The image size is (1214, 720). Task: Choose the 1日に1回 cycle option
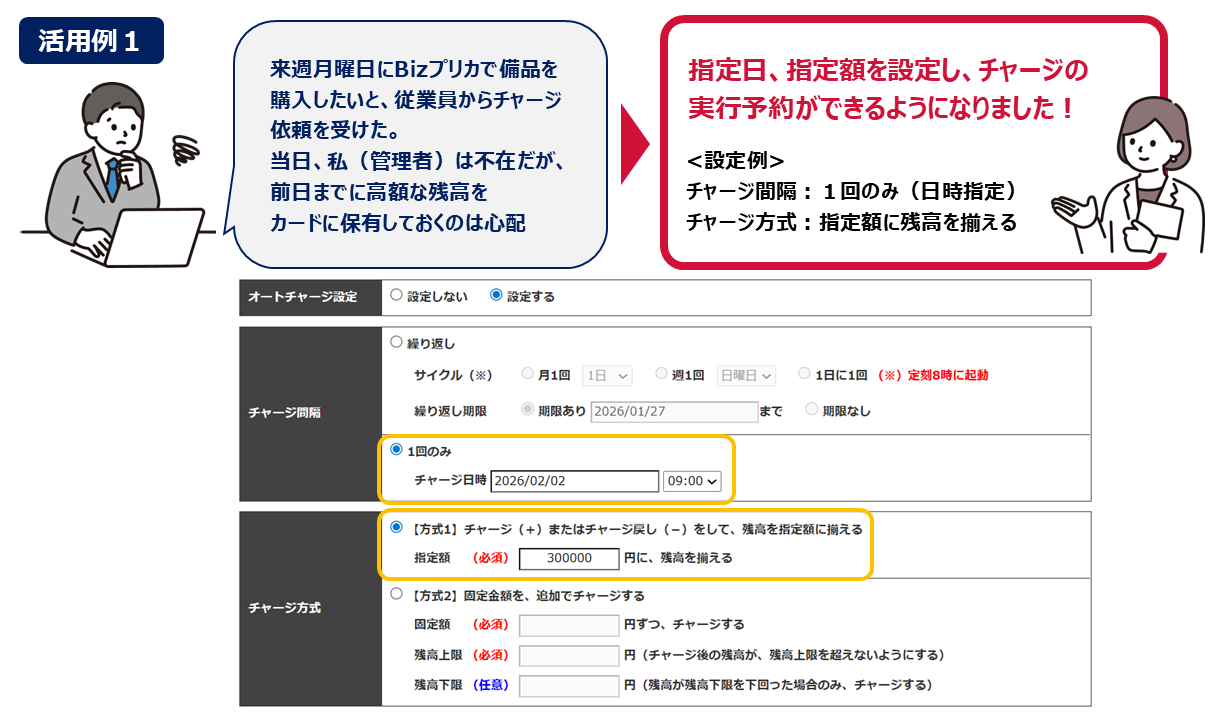[805, 374]
